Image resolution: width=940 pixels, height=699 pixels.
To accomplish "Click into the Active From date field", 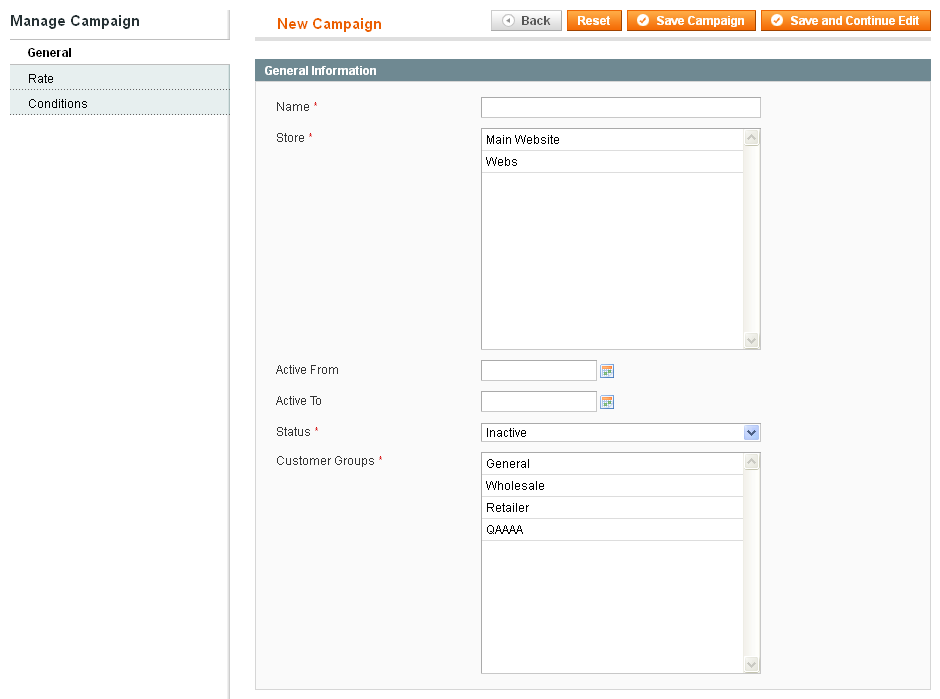I will click(x=538, y=370).
